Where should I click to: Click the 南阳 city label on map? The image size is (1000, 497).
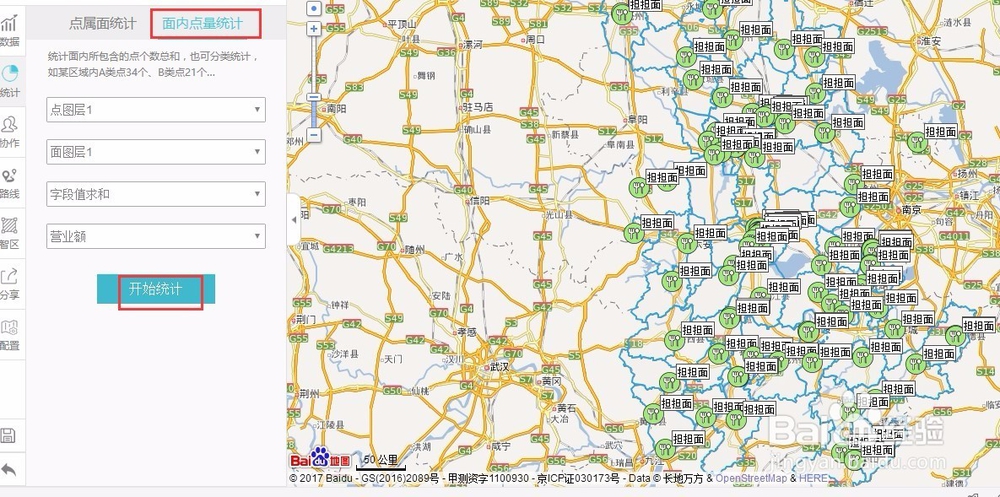pyautogui.click(x=336, y=108)
